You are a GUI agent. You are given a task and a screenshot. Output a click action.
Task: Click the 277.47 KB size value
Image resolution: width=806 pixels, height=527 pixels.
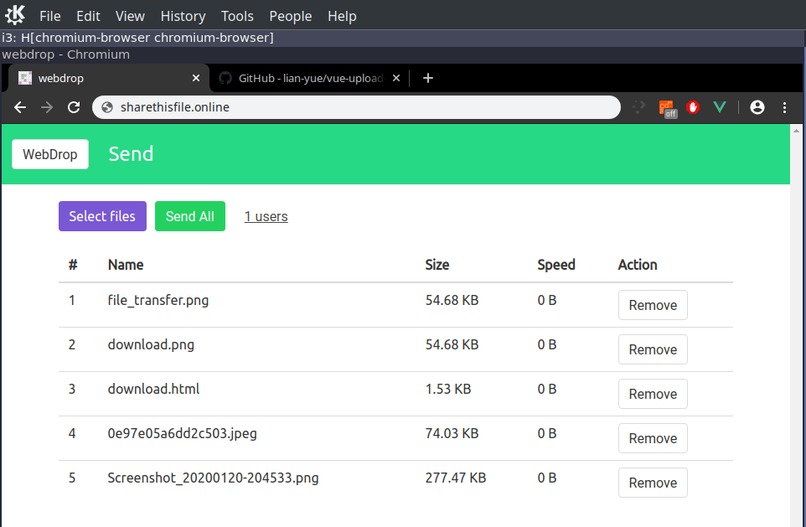click(455, 478)
